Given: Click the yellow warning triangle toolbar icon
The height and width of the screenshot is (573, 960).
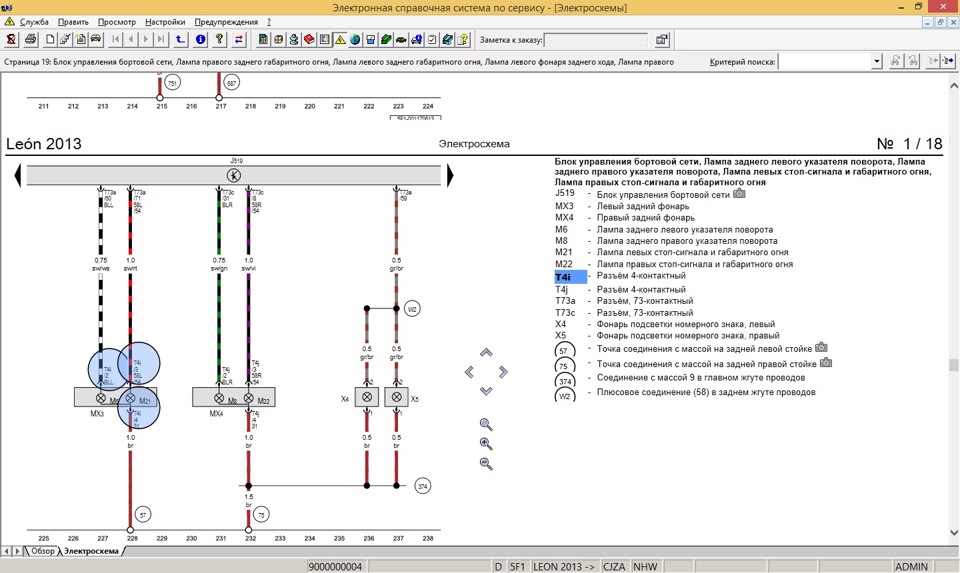Looking at the screenshot, I should click(x=340, y=40).
